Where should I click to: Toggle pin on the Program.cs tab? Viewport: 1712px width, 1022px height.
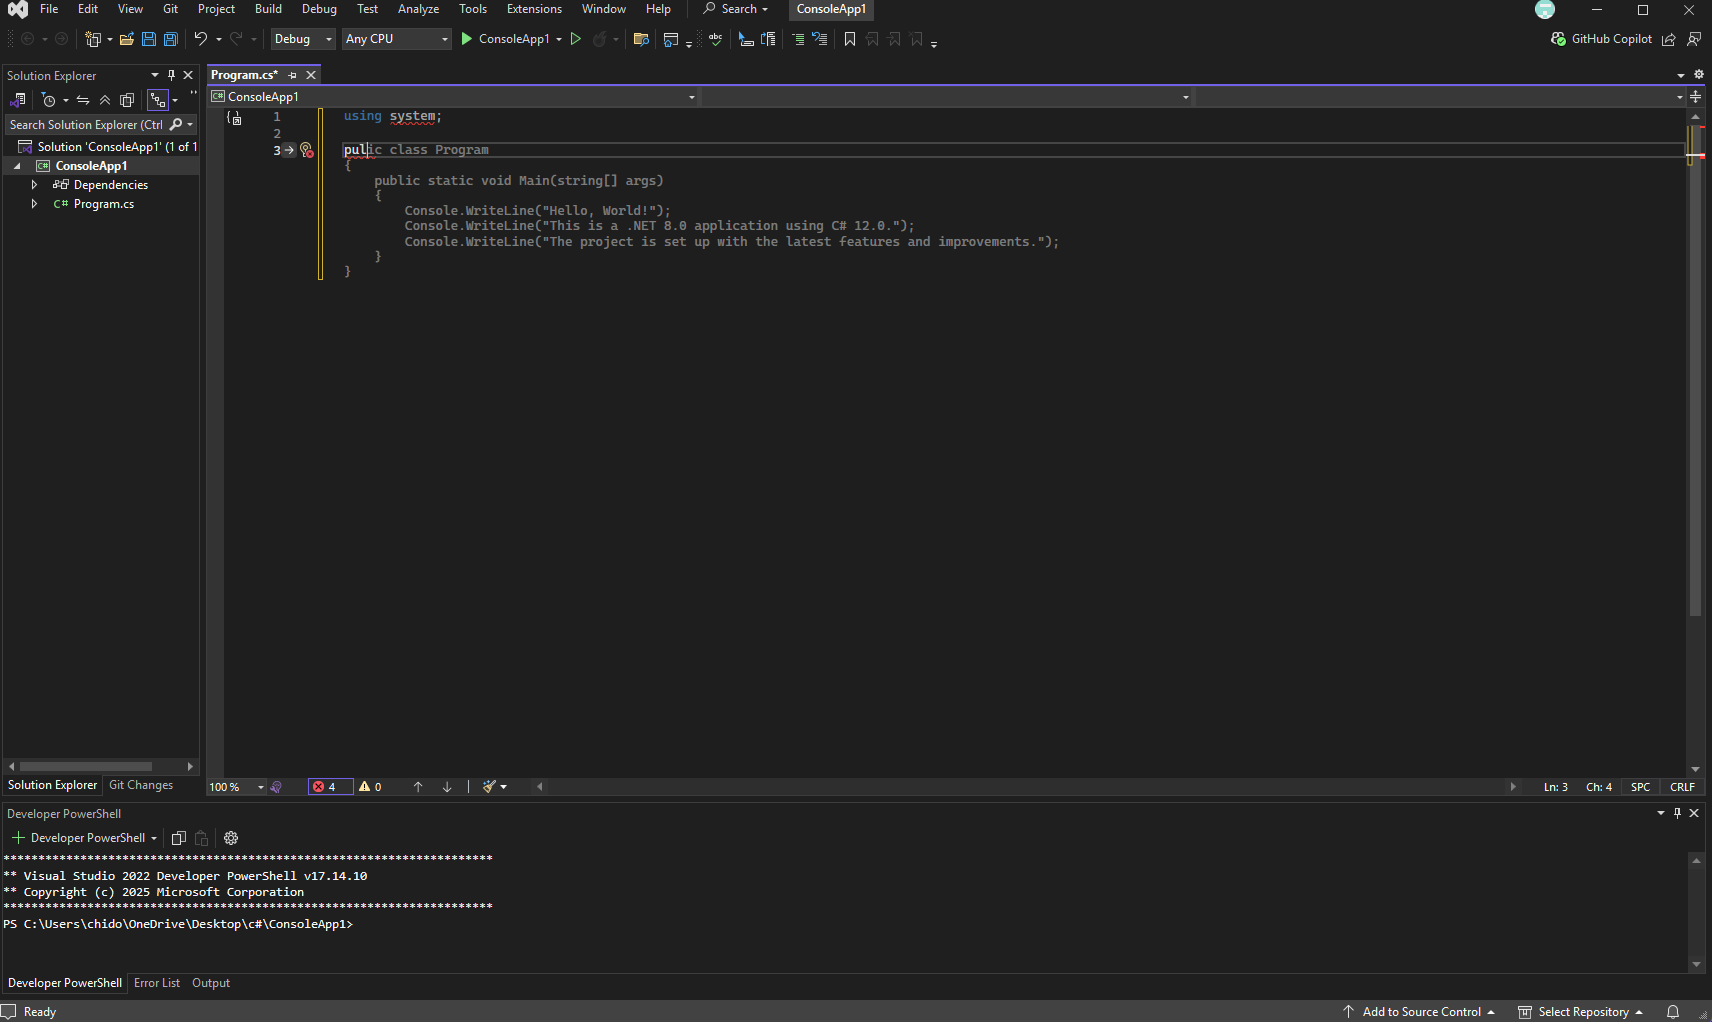click(x=293, y=75)
